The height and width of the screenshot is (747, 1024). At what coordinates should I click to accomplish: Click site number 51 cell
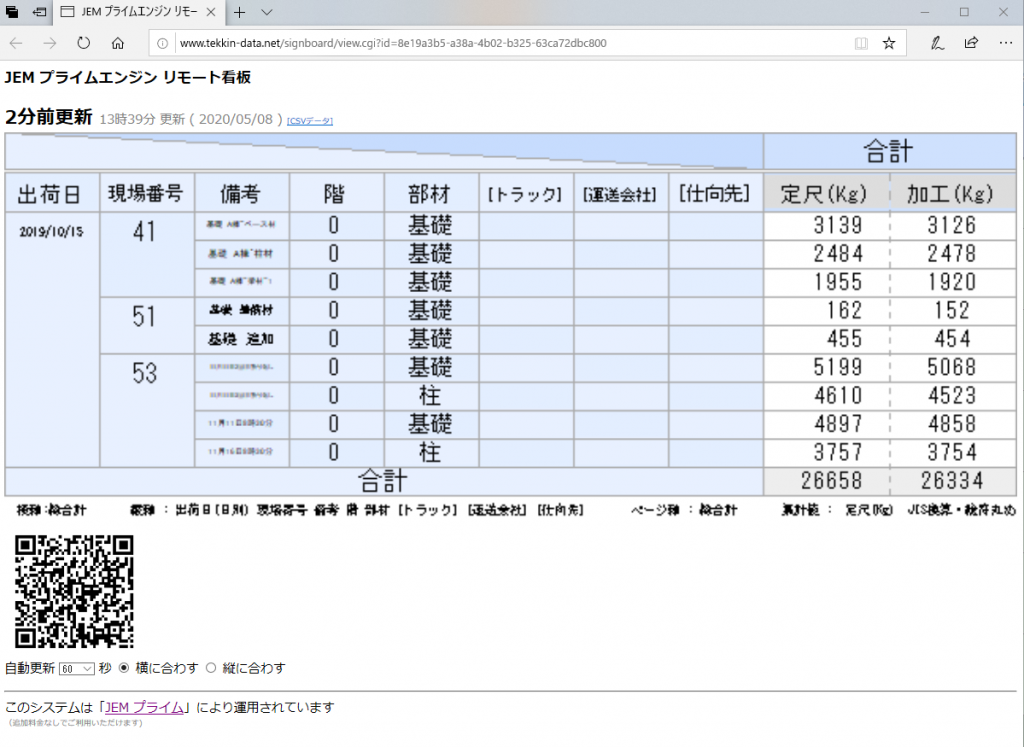147,325
